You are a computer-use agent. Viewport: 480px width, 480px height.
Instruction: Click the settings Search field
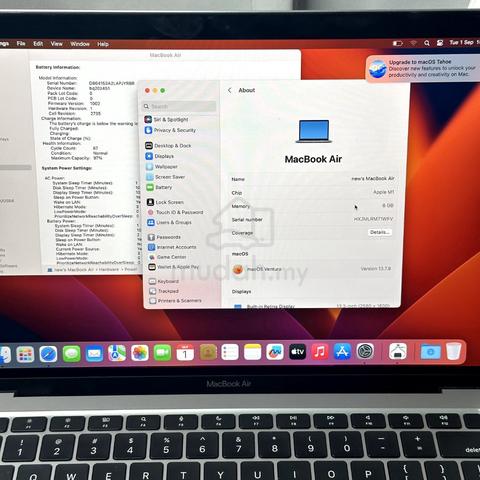click(x=179, y=106)
